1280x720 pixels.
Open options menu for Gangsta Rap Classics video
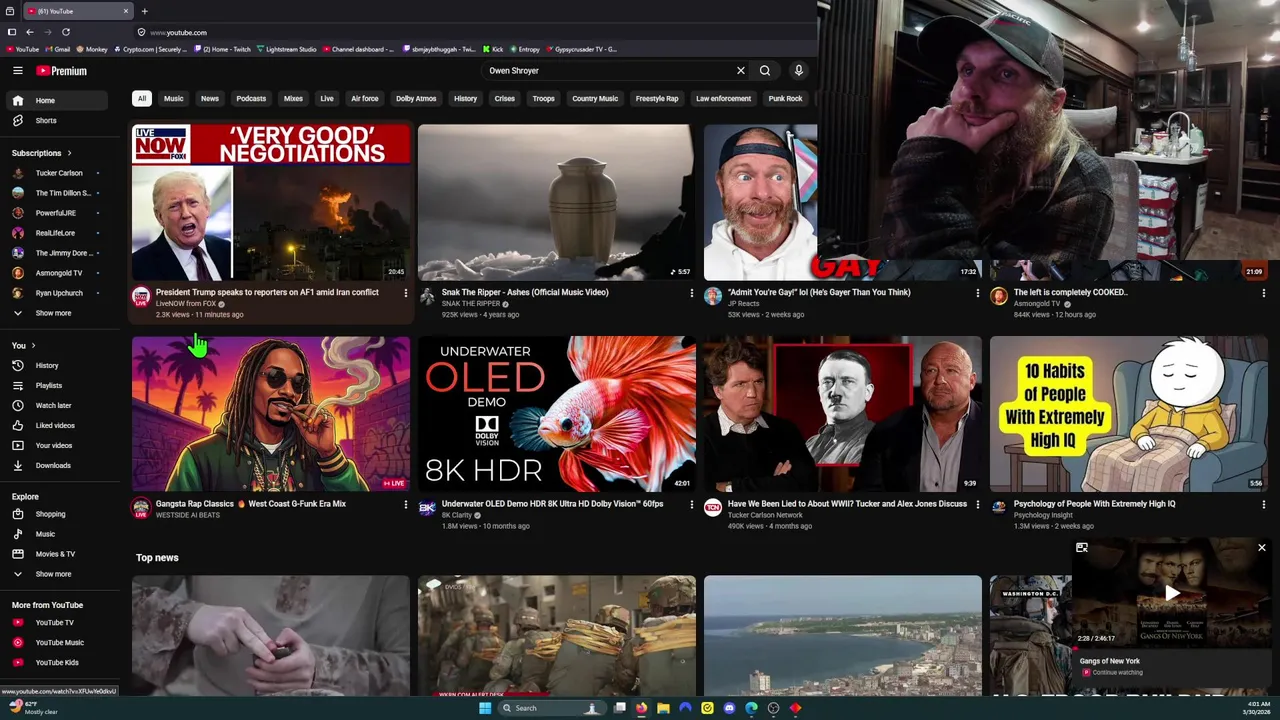tap(405, 505)
